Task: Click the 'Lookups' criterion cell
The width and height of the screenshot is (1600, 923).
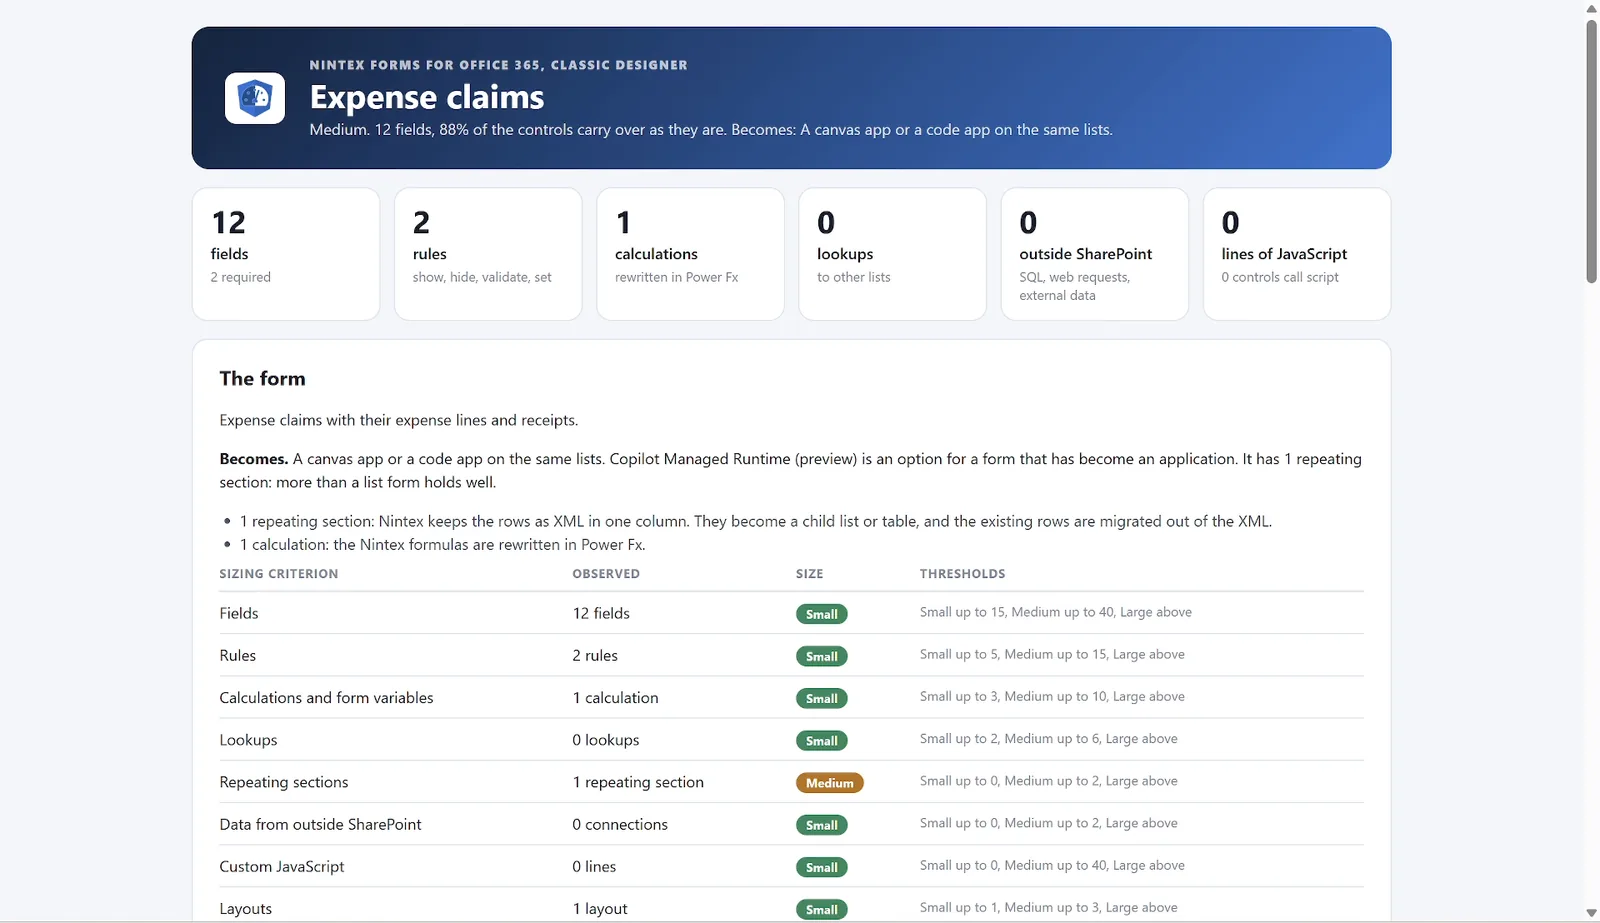Action: [x=249, y=740]
